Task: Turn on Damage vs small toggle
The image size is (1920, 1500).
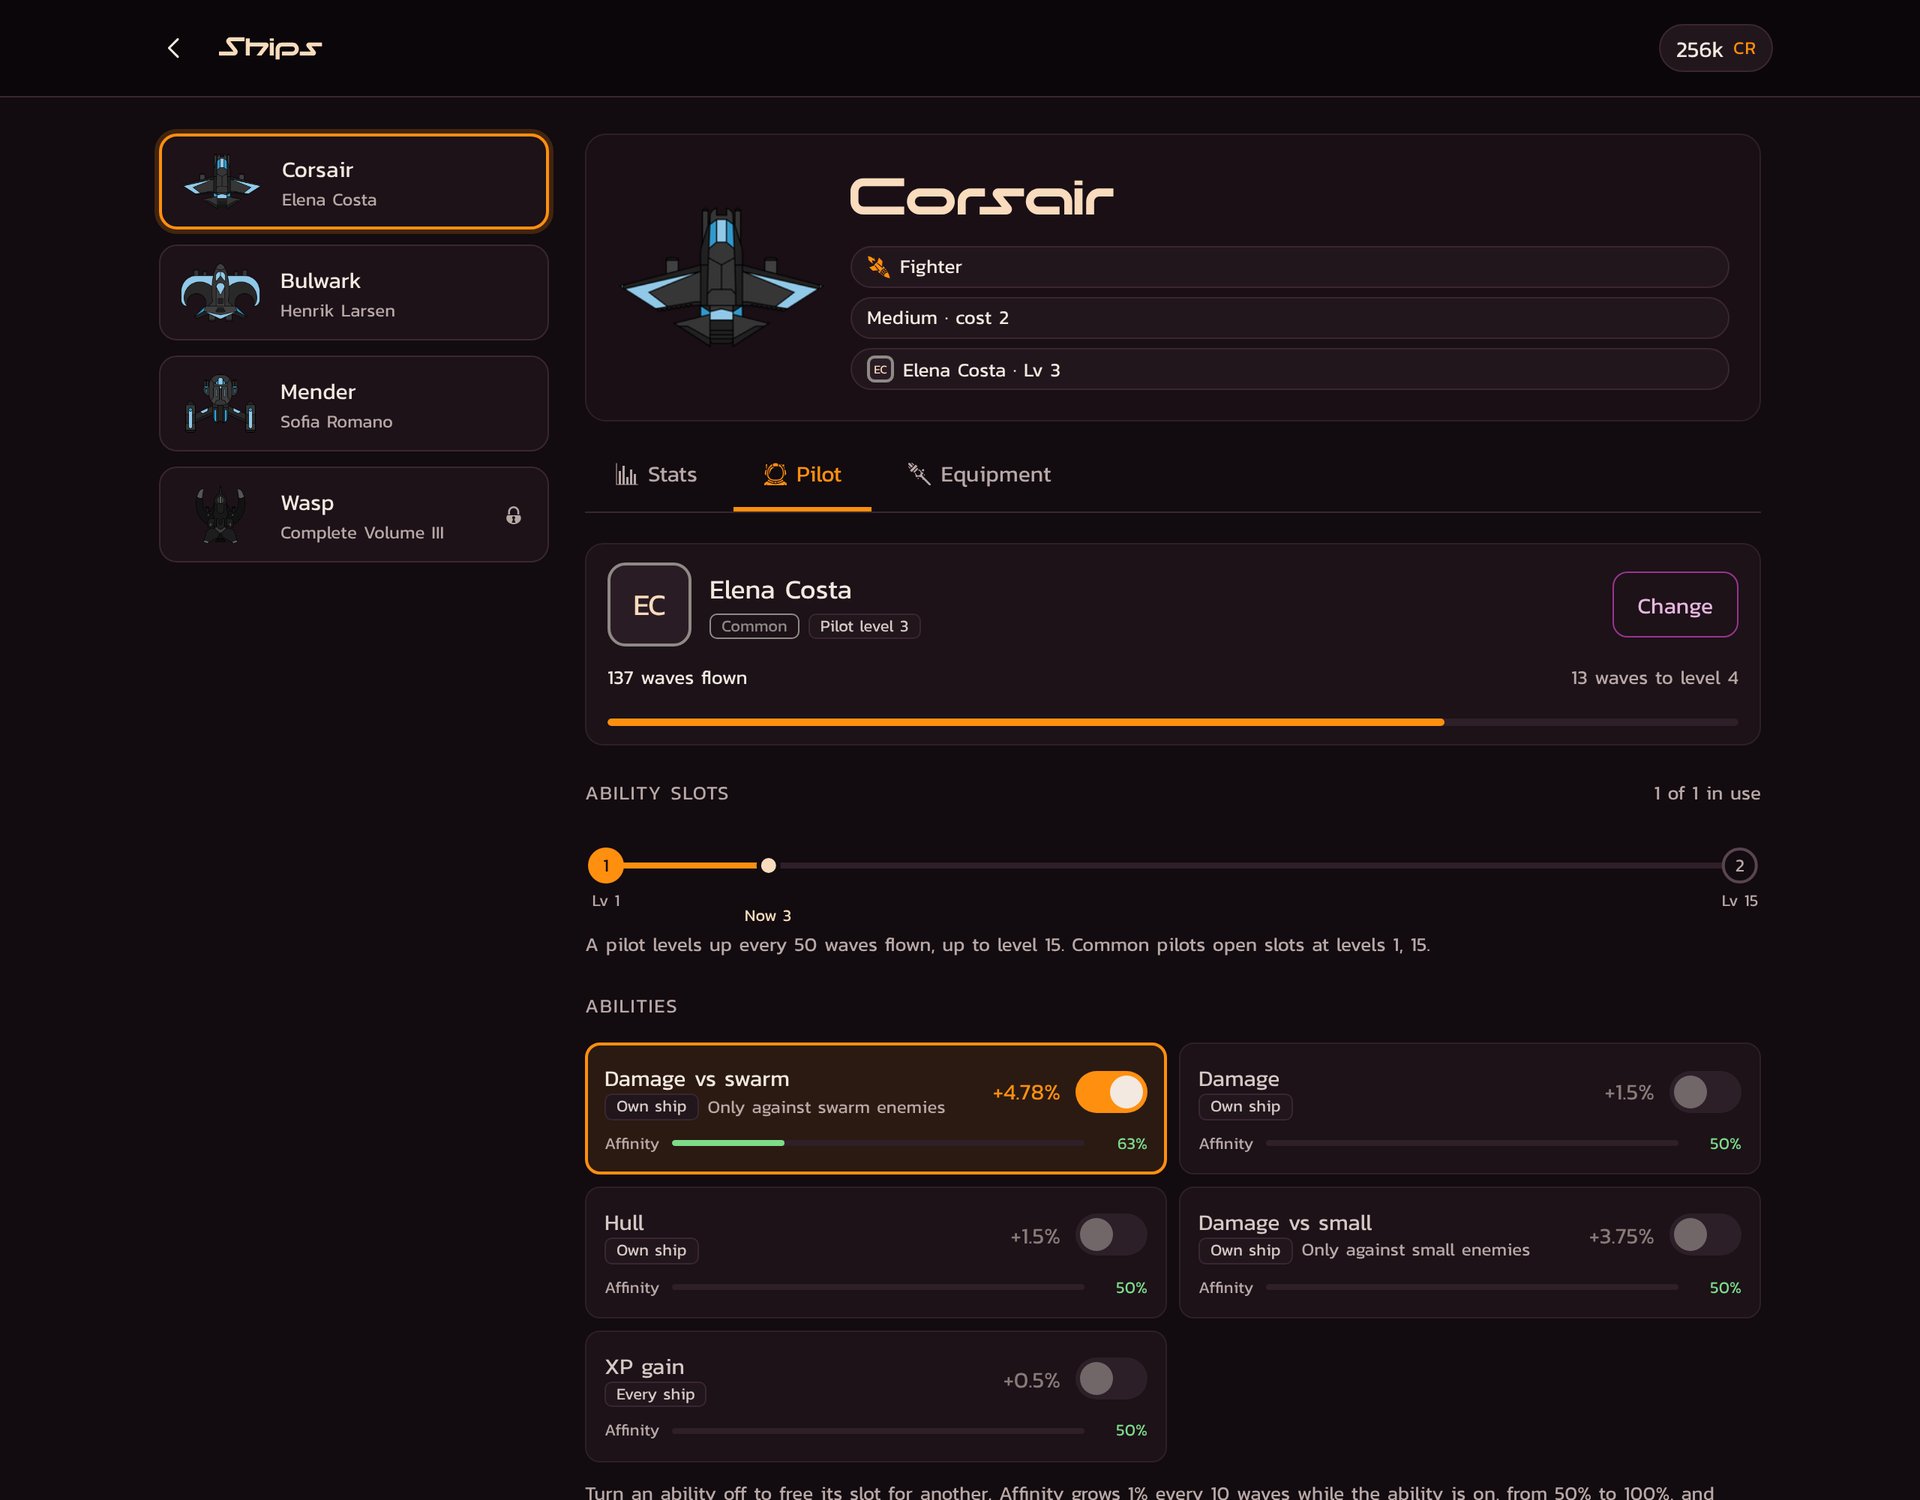Action: tap(1705, 1235)
